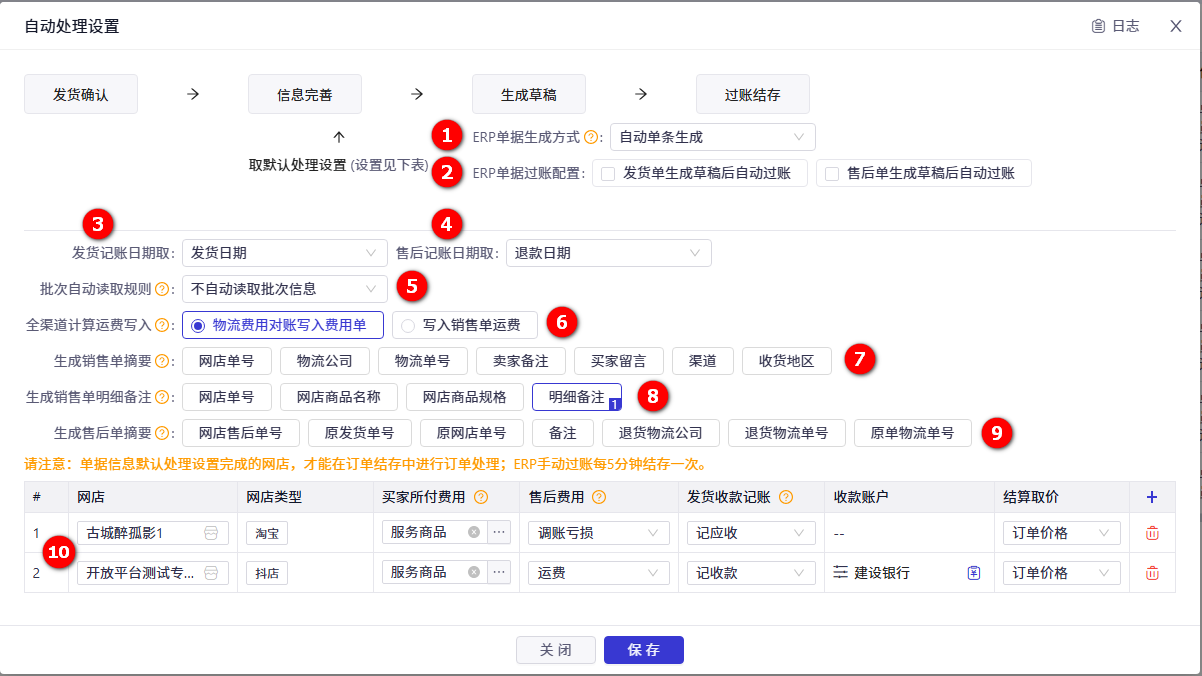Viewport: 1202px width, 676px height.
Task: Click the 建设银行 account text
Action: pyautogui.click(x=882, y=574)
